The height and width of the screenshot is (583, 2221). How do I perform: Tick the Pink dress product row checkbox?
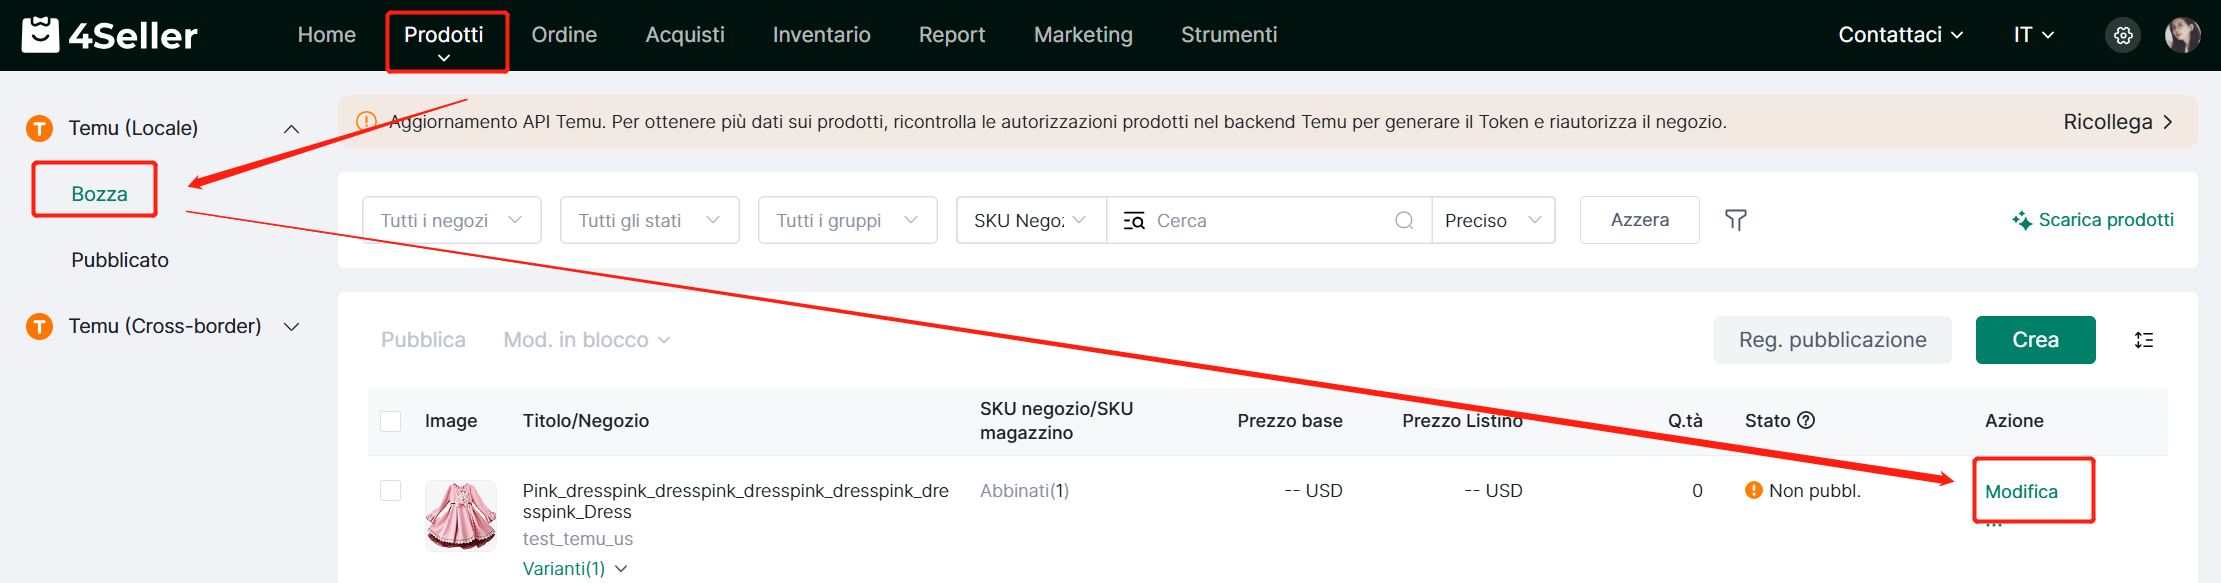click(391, 490)
